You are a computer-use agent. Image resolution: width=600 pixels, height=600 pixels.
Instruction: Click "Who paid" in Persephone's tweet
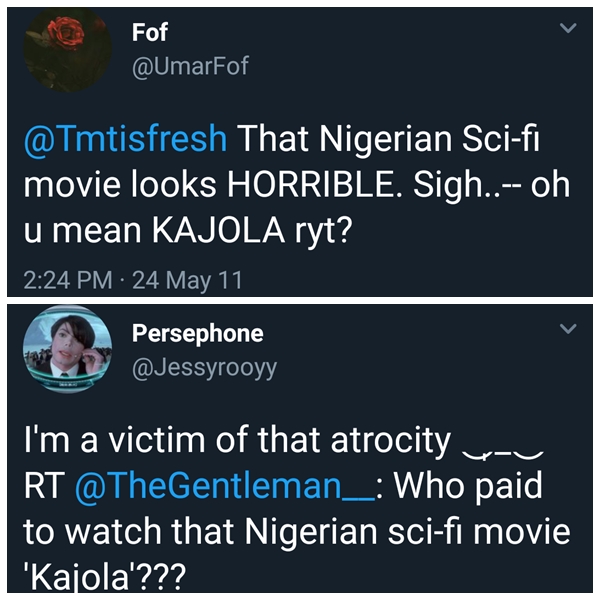(478, 486)
